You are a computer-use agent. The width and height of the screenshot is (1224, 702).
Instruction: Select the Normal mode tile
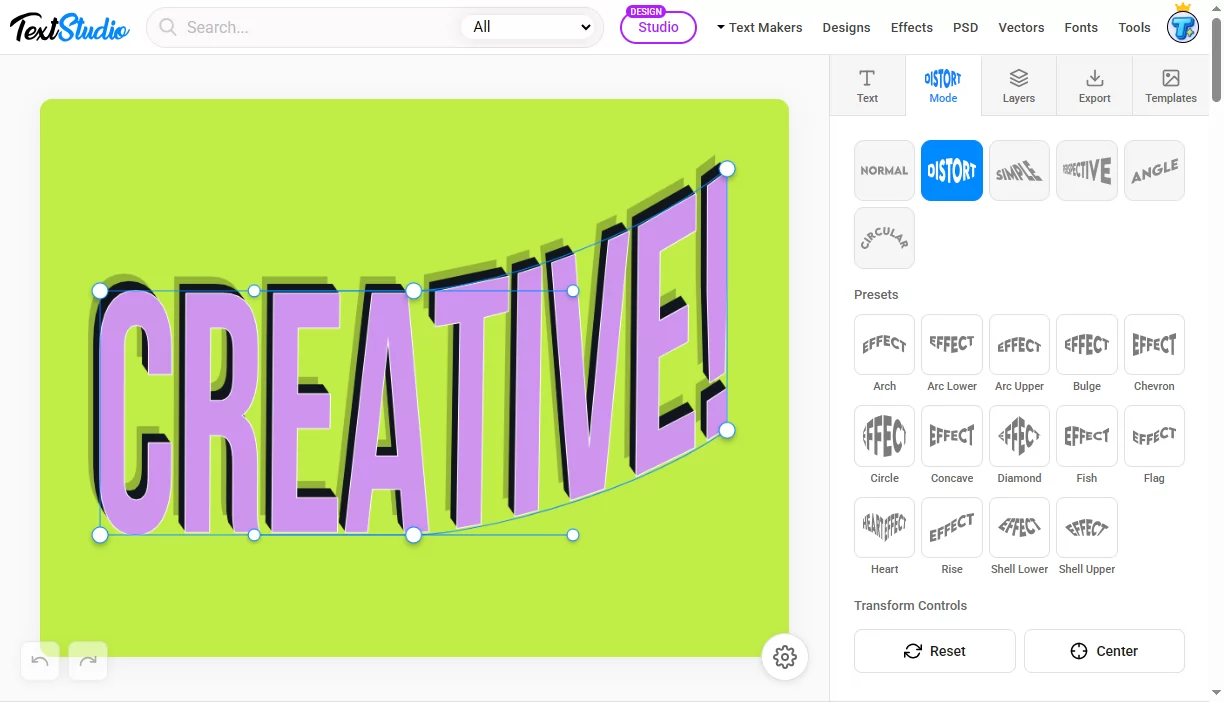pos(884,170)
